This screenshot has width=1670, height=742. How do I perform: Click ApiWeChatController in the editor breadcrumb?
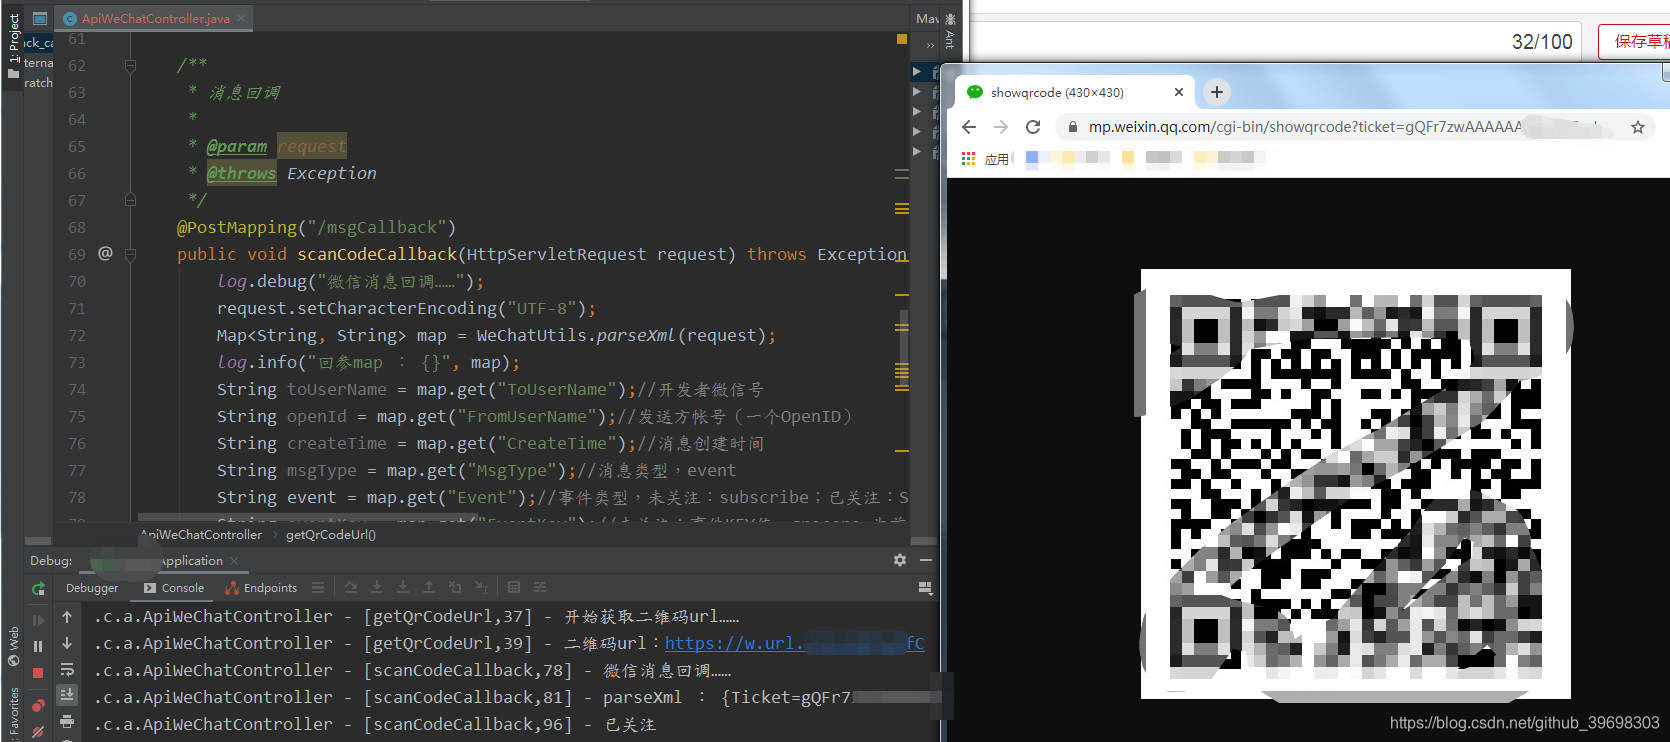coord(201,535)
